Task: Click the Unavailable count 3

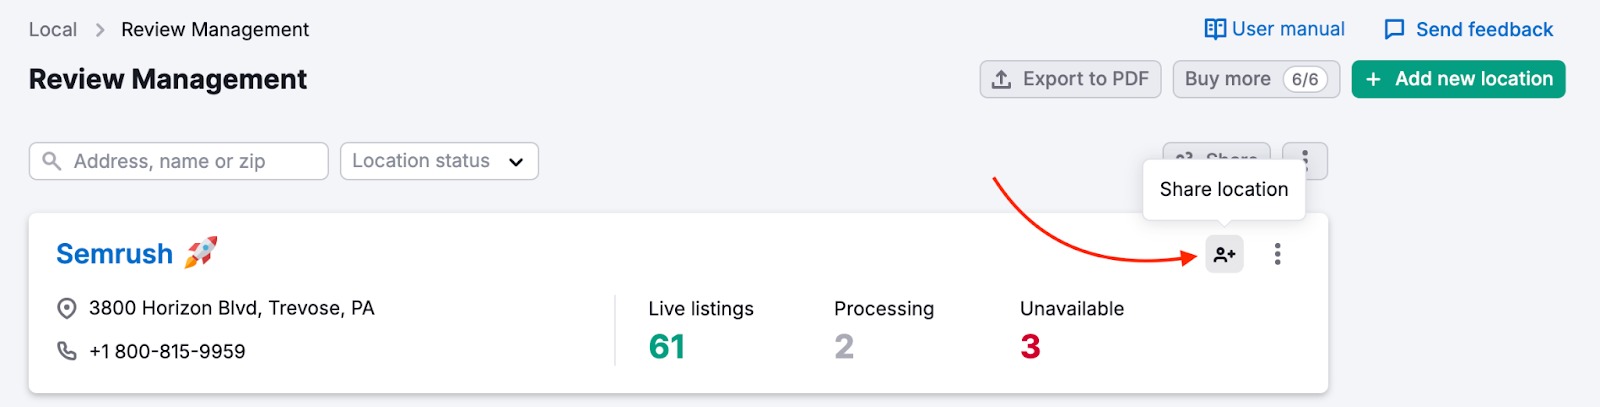Action: [x=1030, y=347]
